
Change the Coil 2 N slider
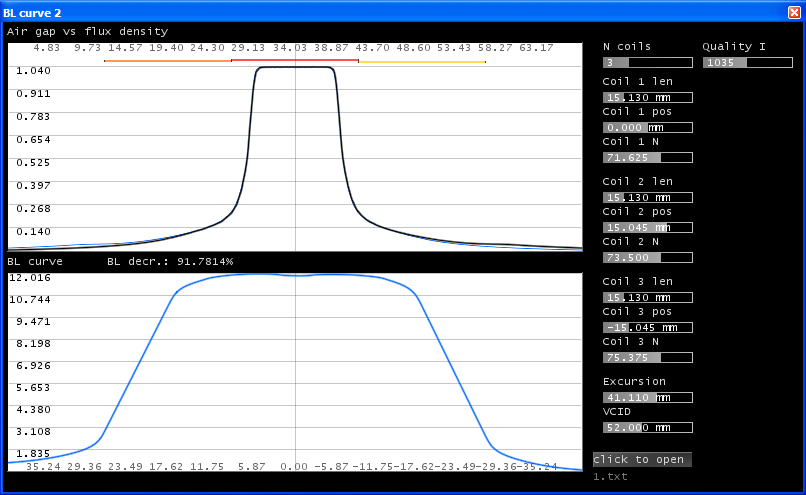pos(648,258)
